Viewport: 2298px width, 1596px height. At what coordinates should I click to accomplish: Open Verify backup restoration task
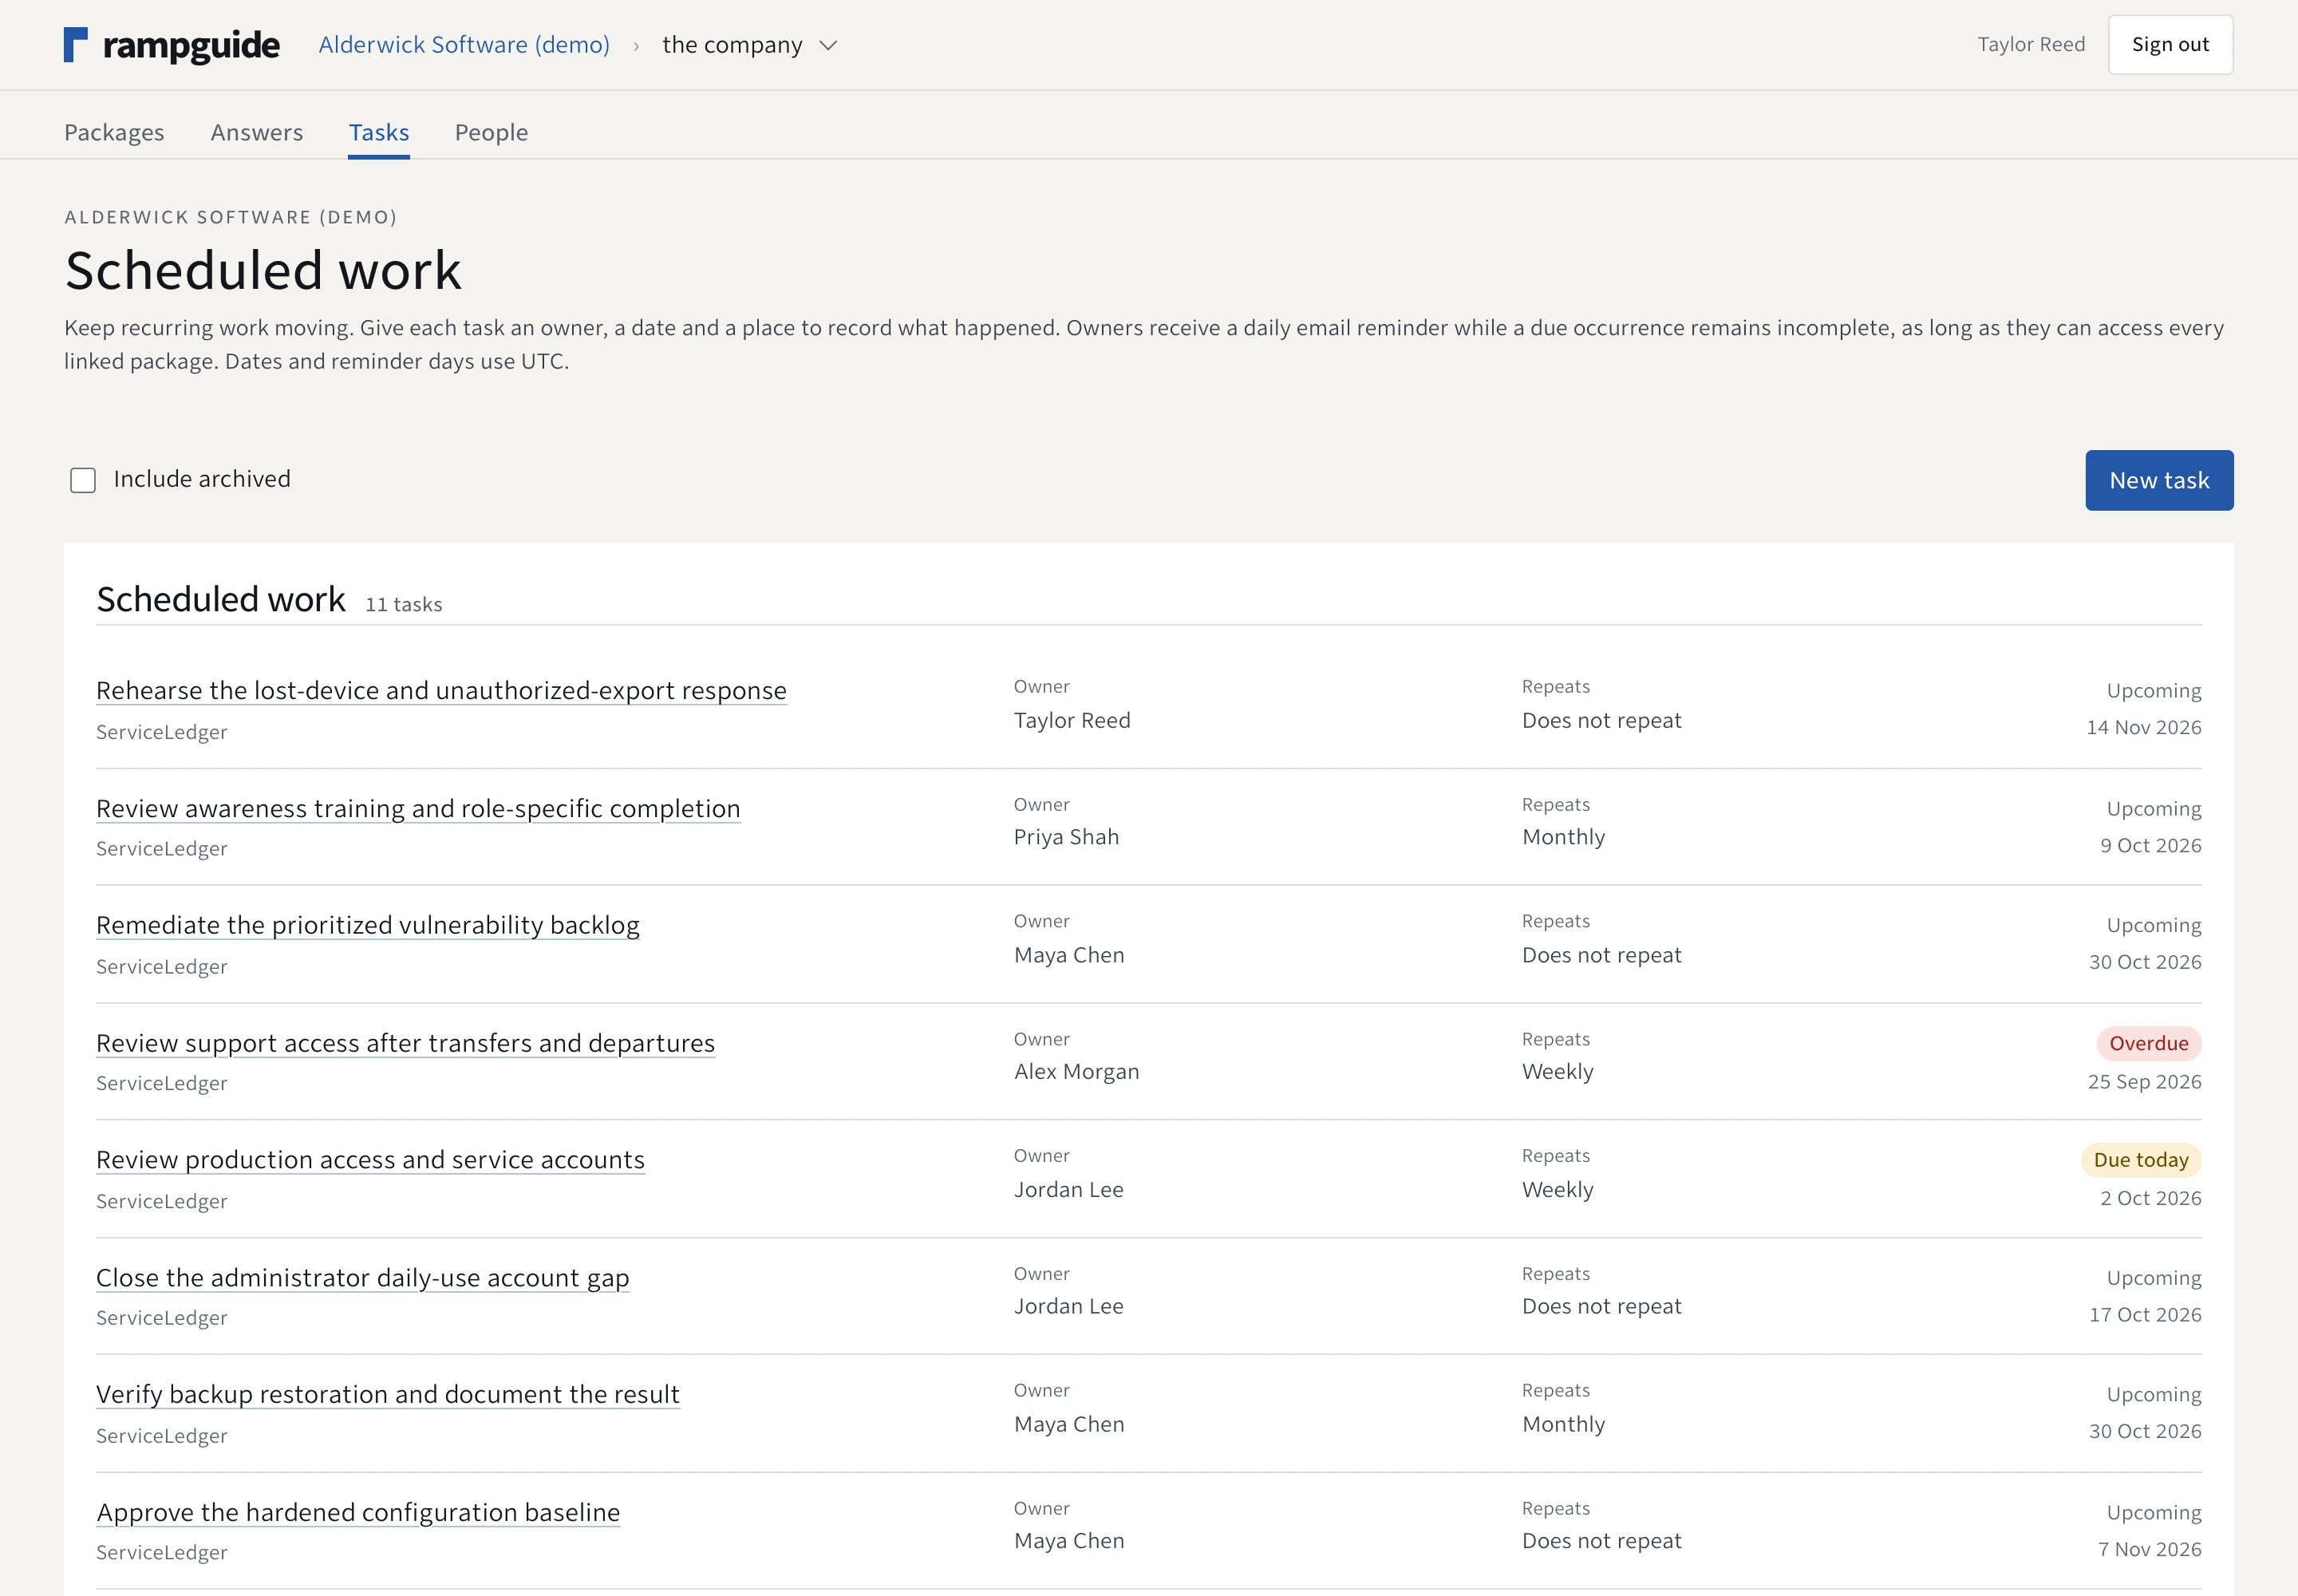click(x=388, y=1394)
